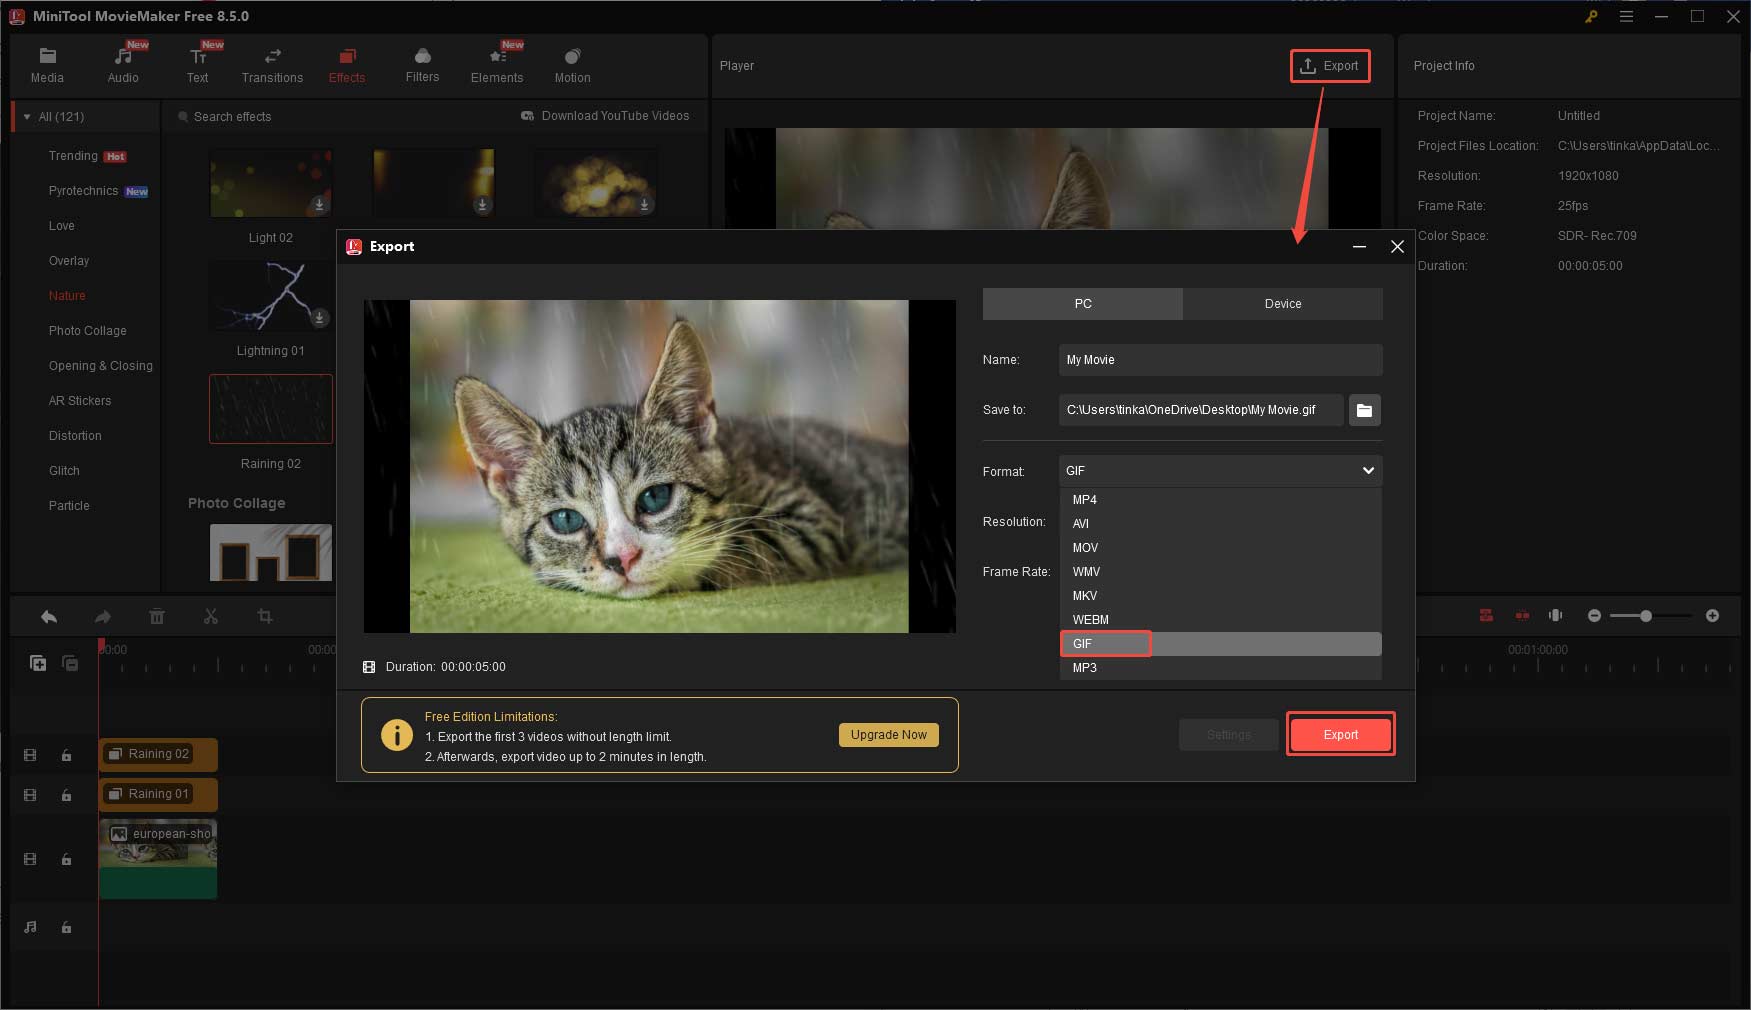Lock the Raining 01 effect track
The width and height of the screenshot is (1751, 1010).
(x=66, y=795)
